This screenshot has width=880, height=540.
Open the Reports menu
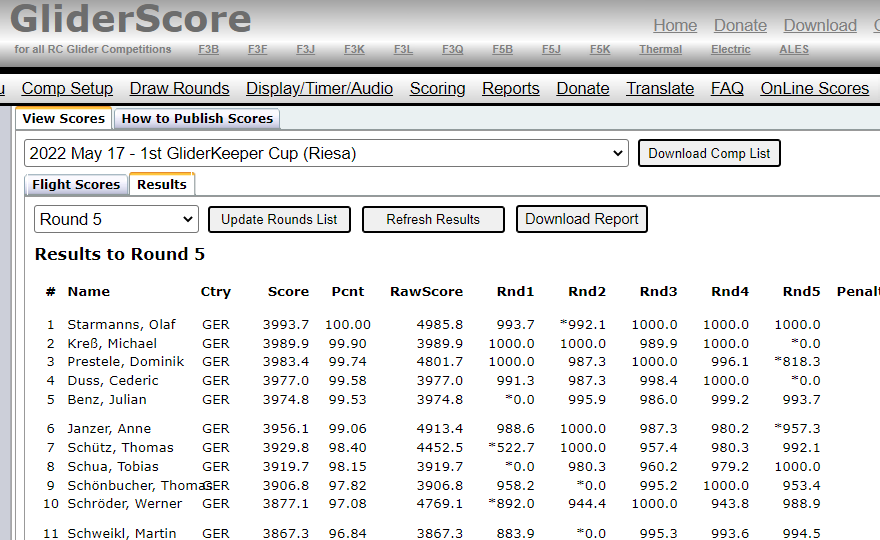511,88
